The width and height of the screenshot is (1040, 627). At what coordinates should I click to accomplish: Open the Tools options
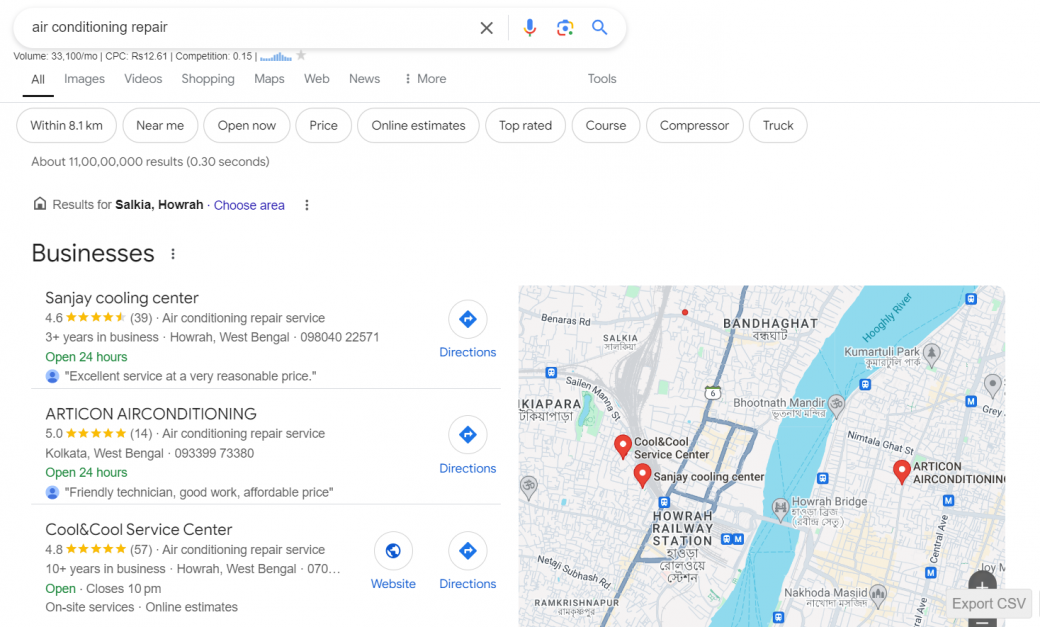pos(602,79)
